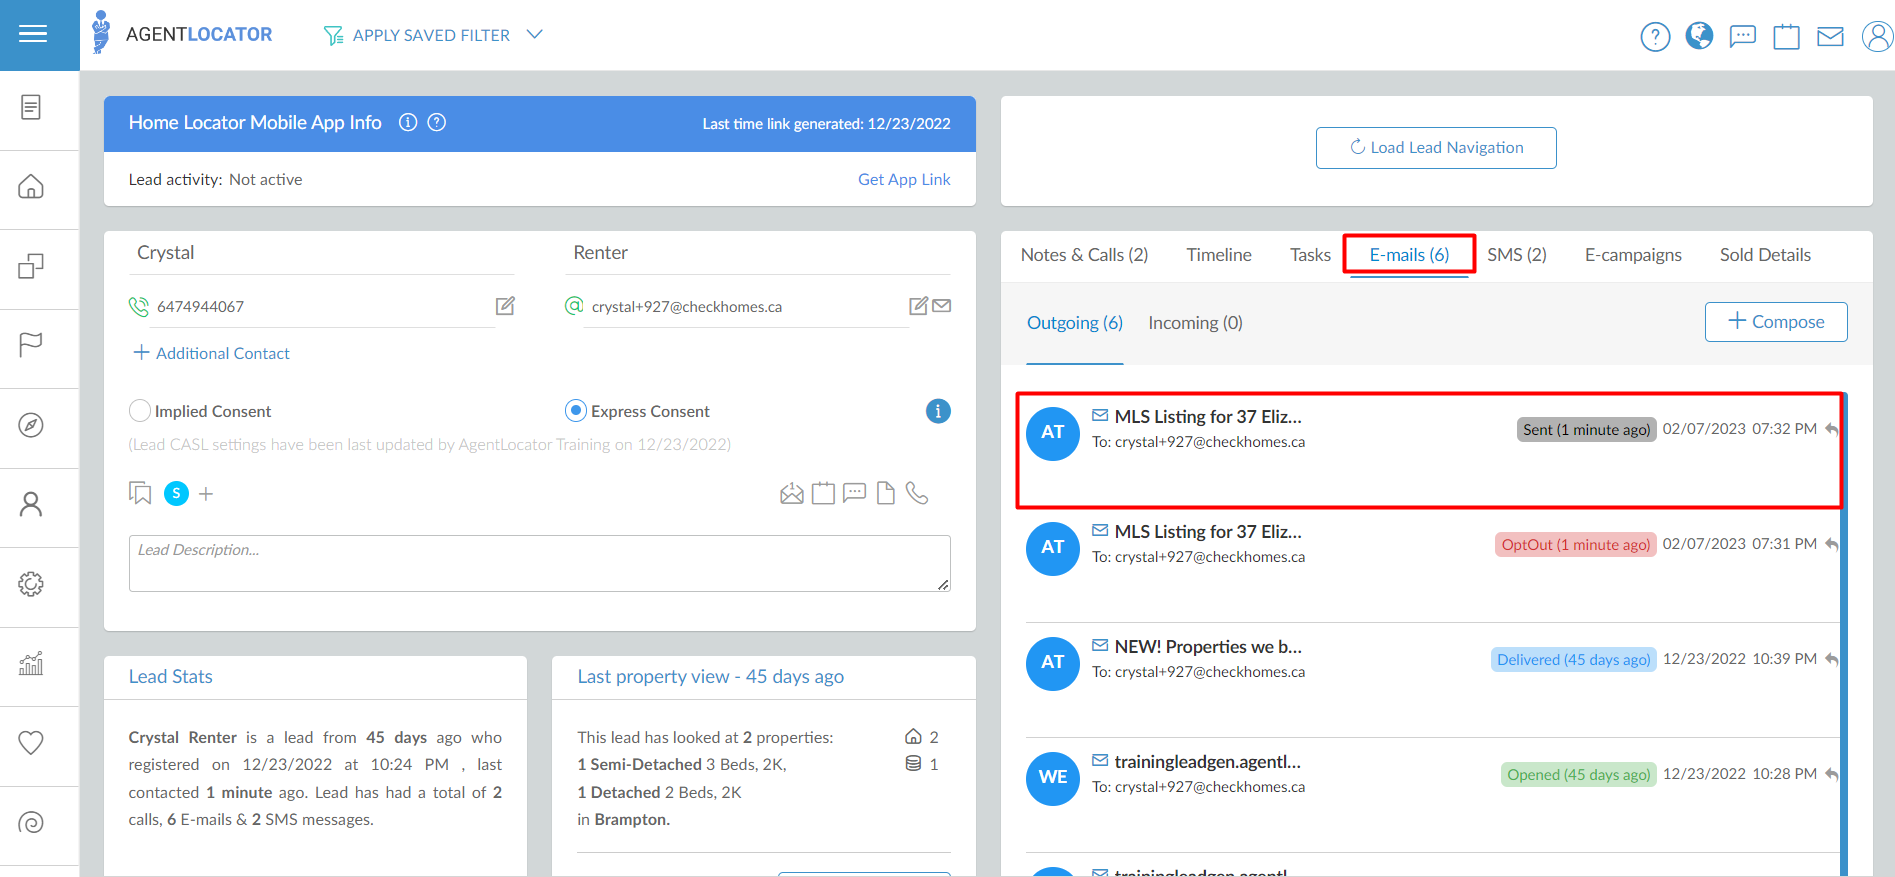Switch to the Tasks tab
This screenshot has height=877, width=1895.
tap(1310, 255)
